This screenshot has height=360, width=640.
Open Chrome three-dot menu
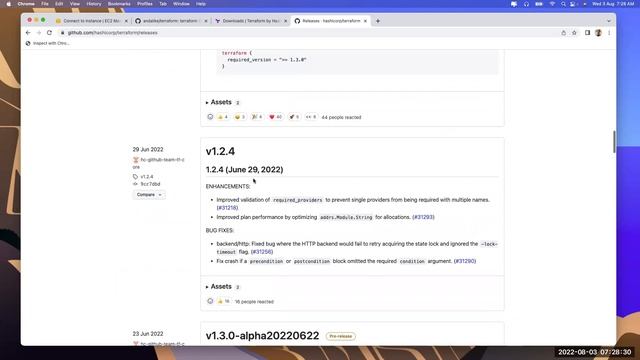click(609, 33)
